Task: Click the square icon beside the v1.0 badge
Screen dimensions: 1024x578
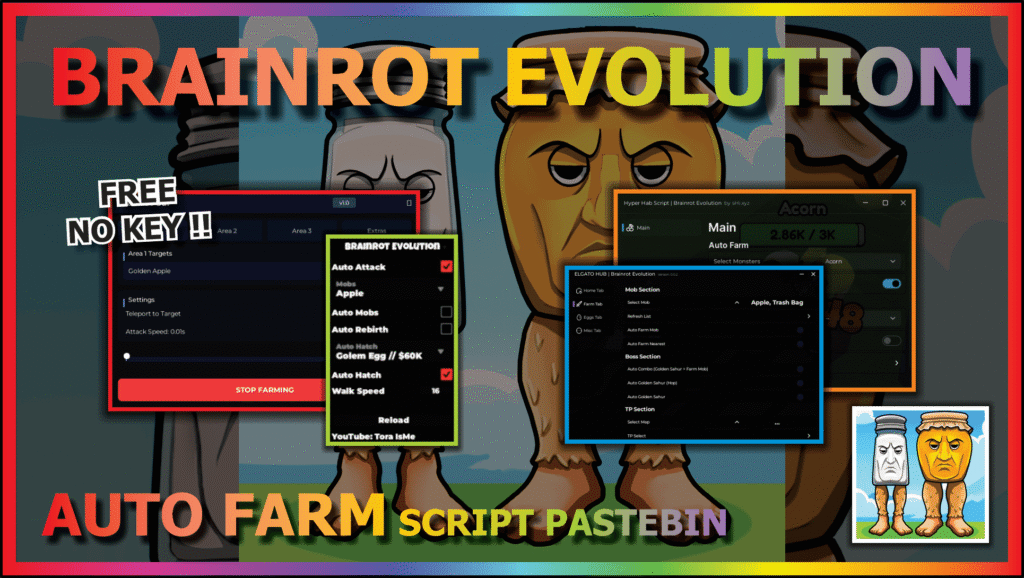Action: tap(409, 203)
